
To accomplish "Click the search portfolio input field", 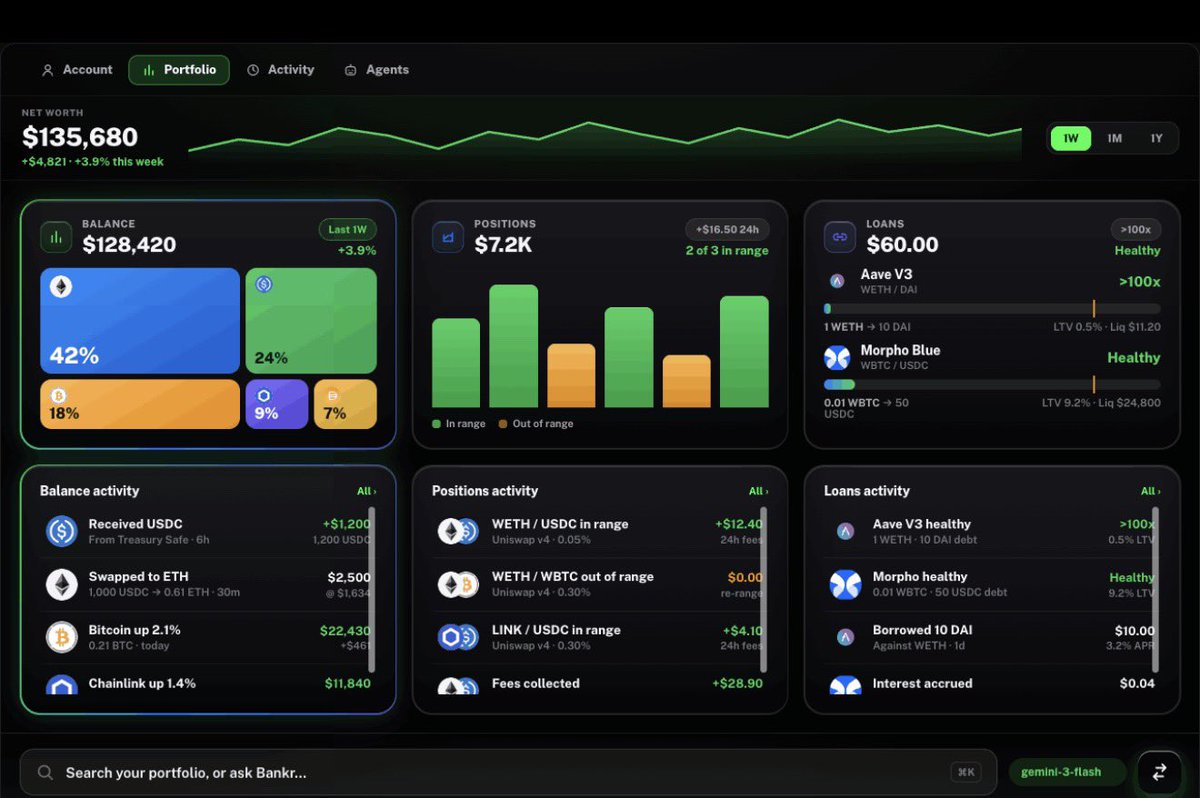I will click(x=508, y=772).
